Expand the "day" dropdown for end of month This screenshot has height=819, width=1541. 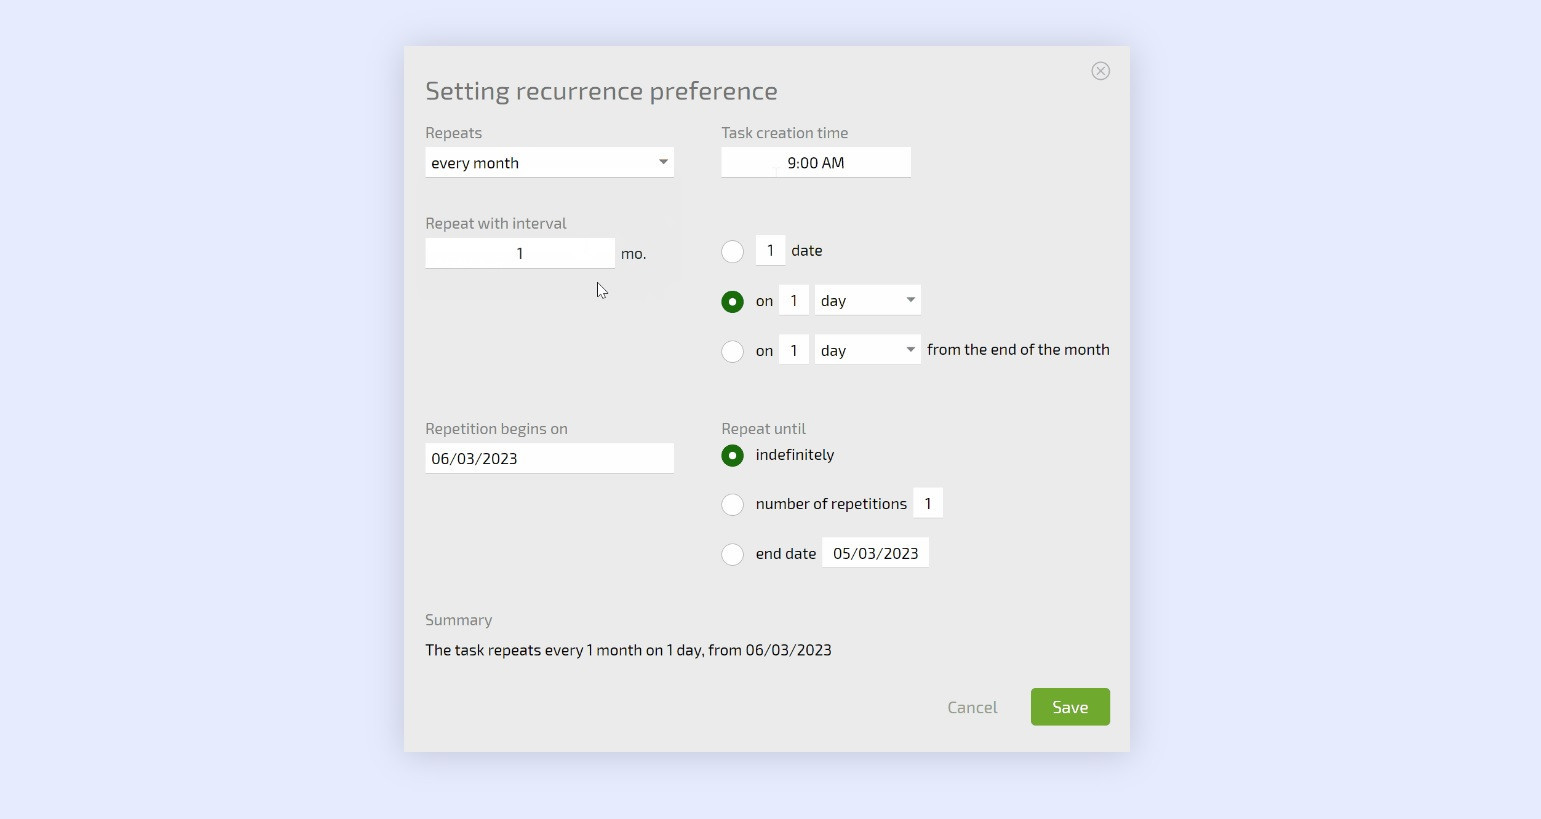click(867, 351)
